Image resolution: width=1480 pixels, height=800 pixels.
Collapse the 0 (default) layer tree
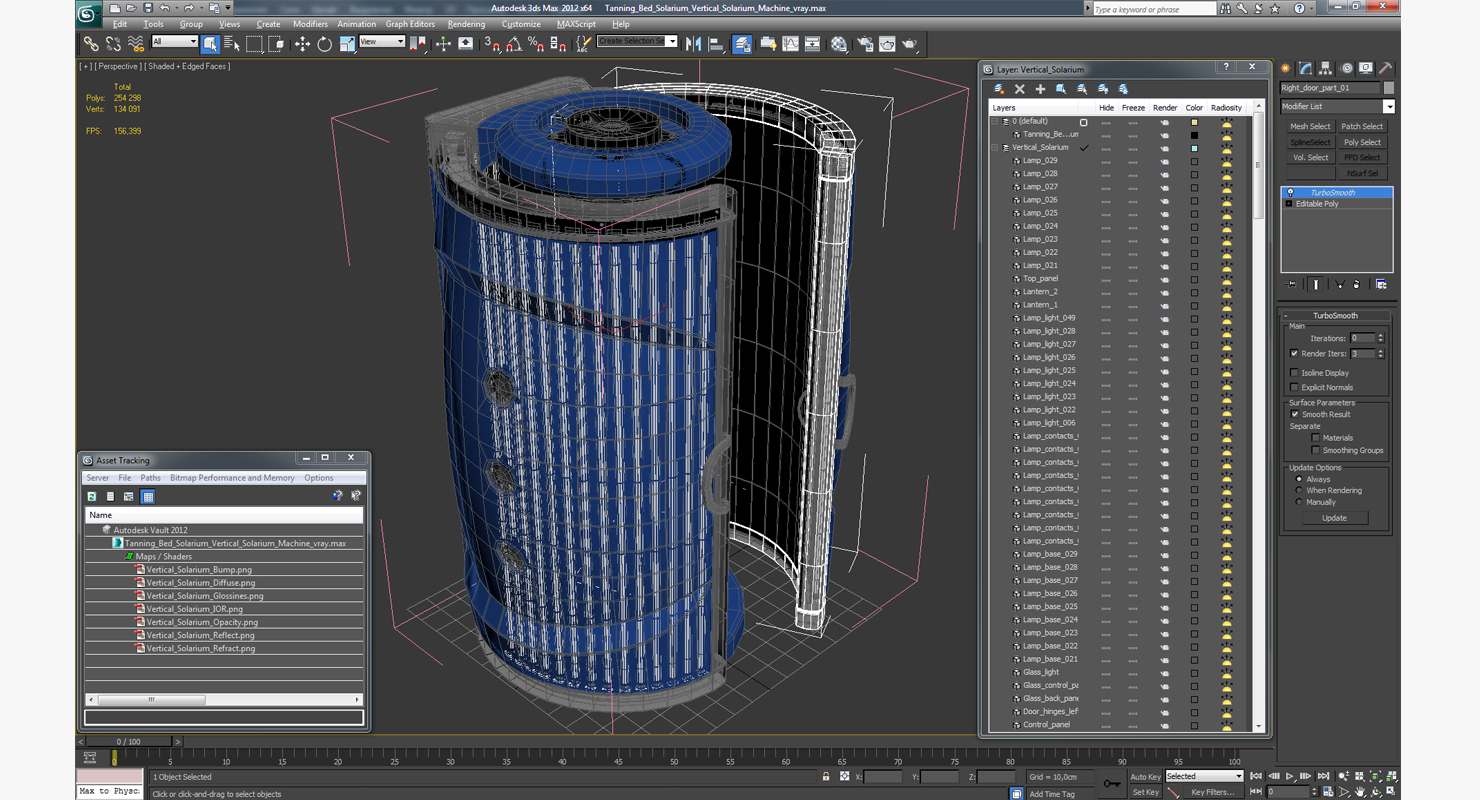tap(996, 121)
